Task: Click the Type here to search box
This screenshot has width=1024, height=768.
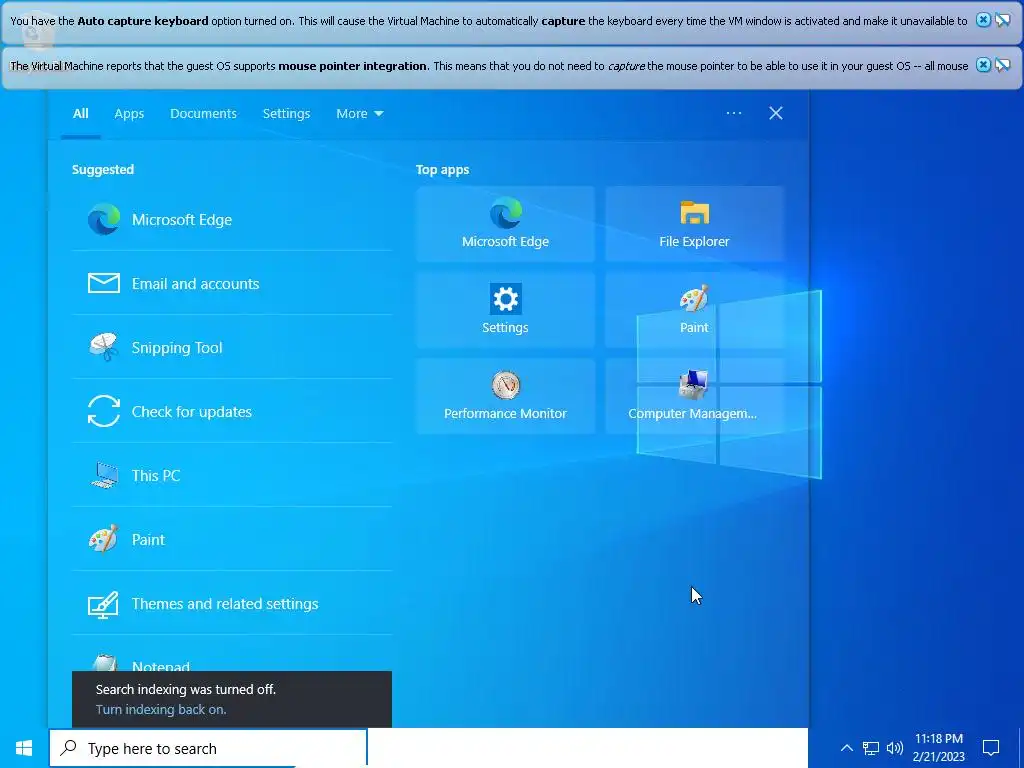Action: [208, 748]
